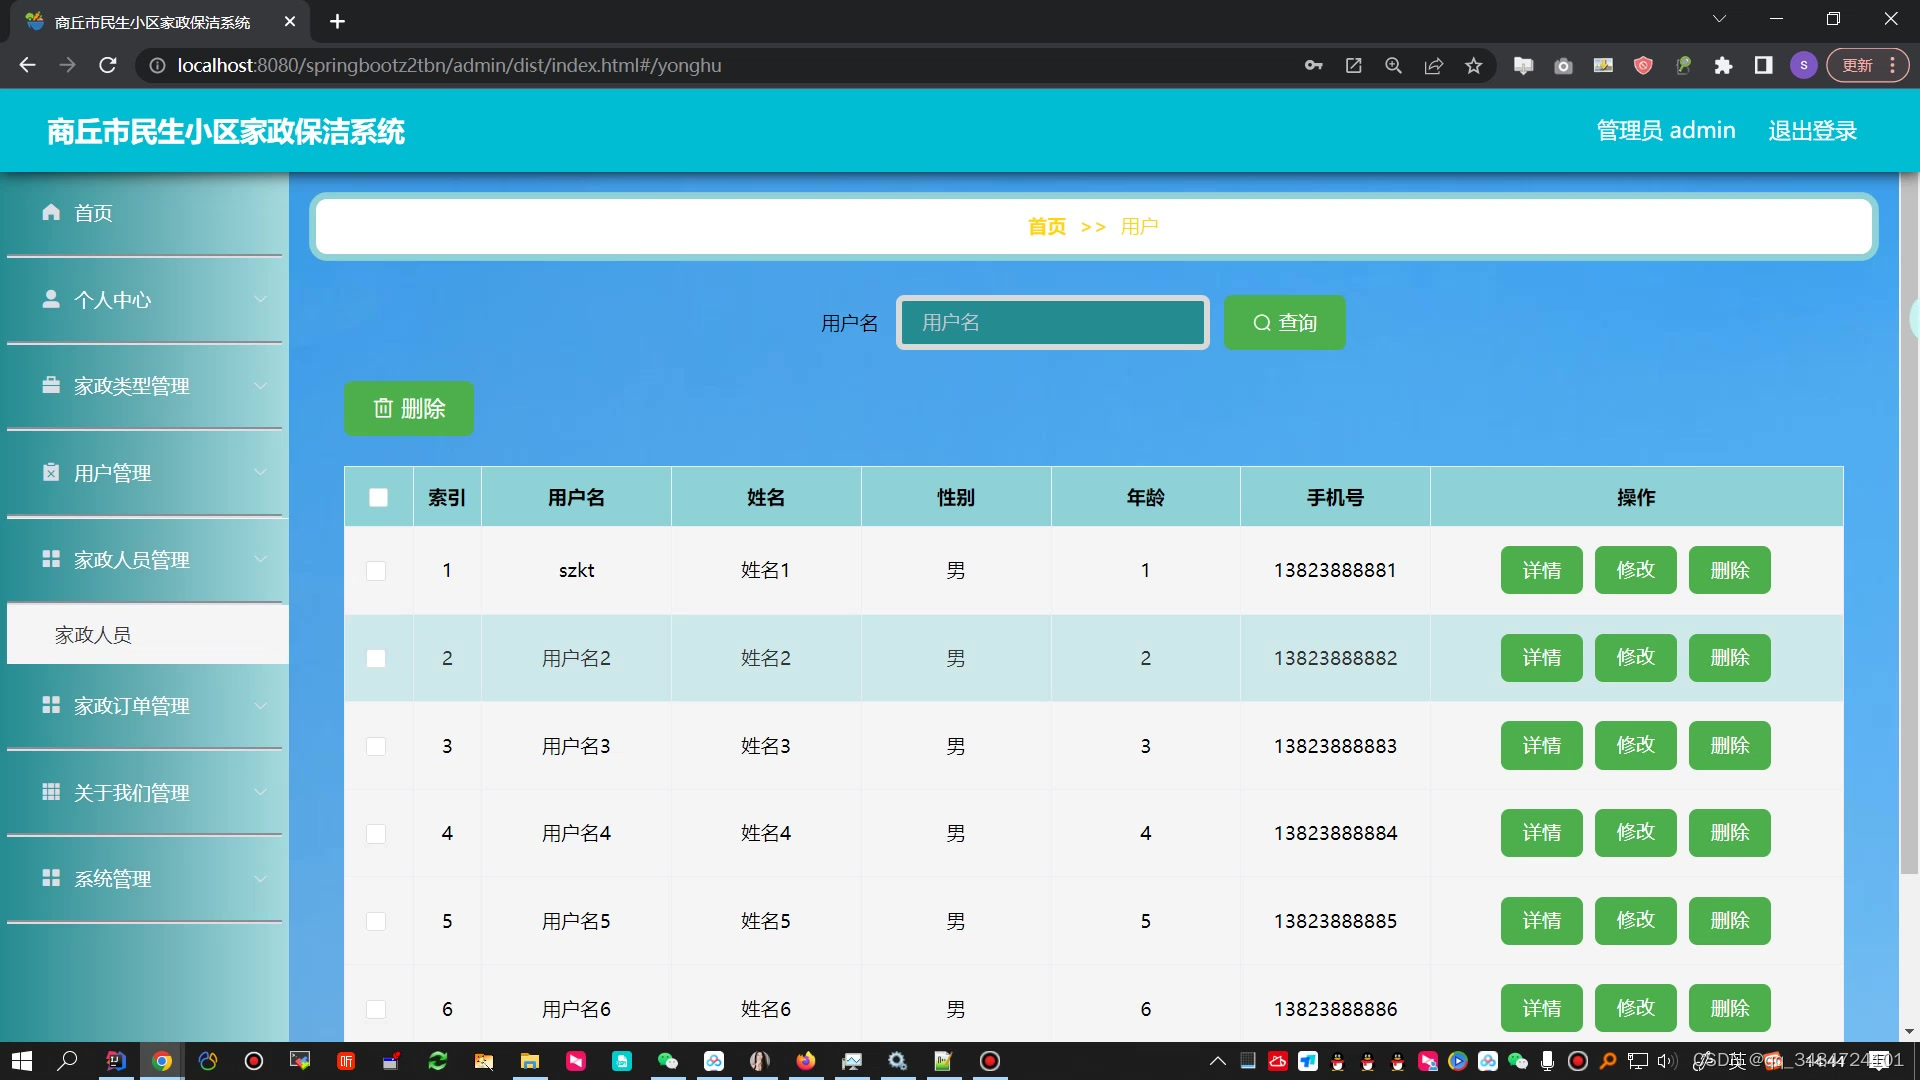
Task: Click 修改 for the 用户名2 row
Action: [x=1635, y=658]
